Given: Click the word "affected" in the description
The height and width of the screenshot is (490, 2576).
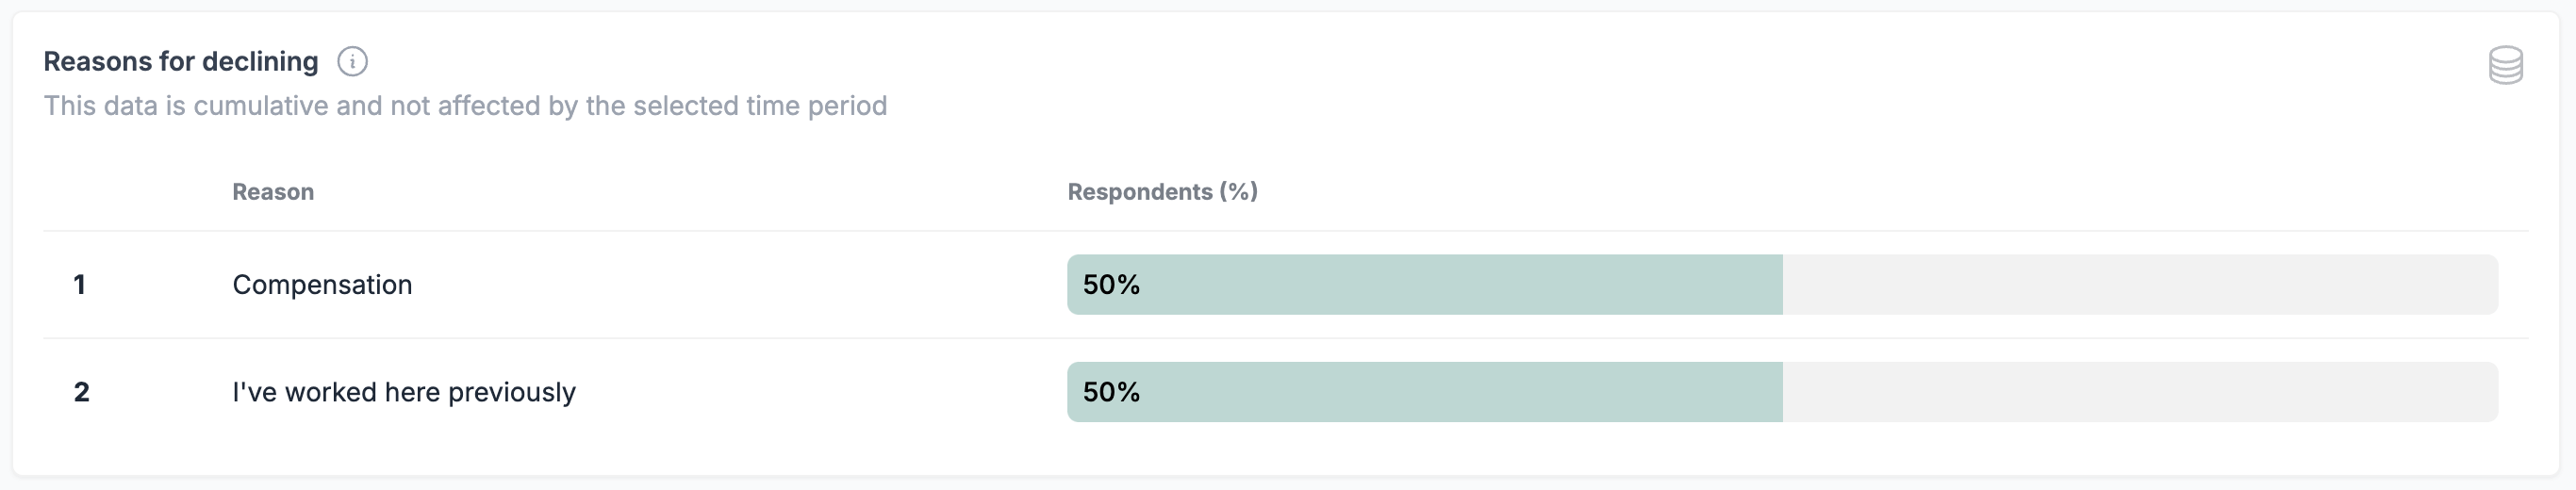Looking at the screenshot, I should (488, 106).
